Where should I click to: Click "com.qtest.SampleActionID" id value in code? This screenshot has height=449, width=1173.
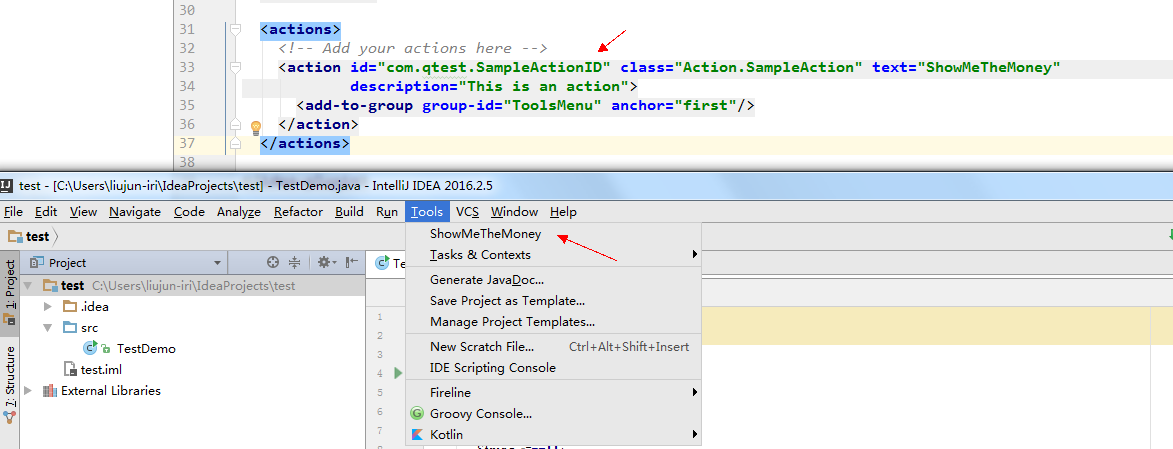point(494,67)
